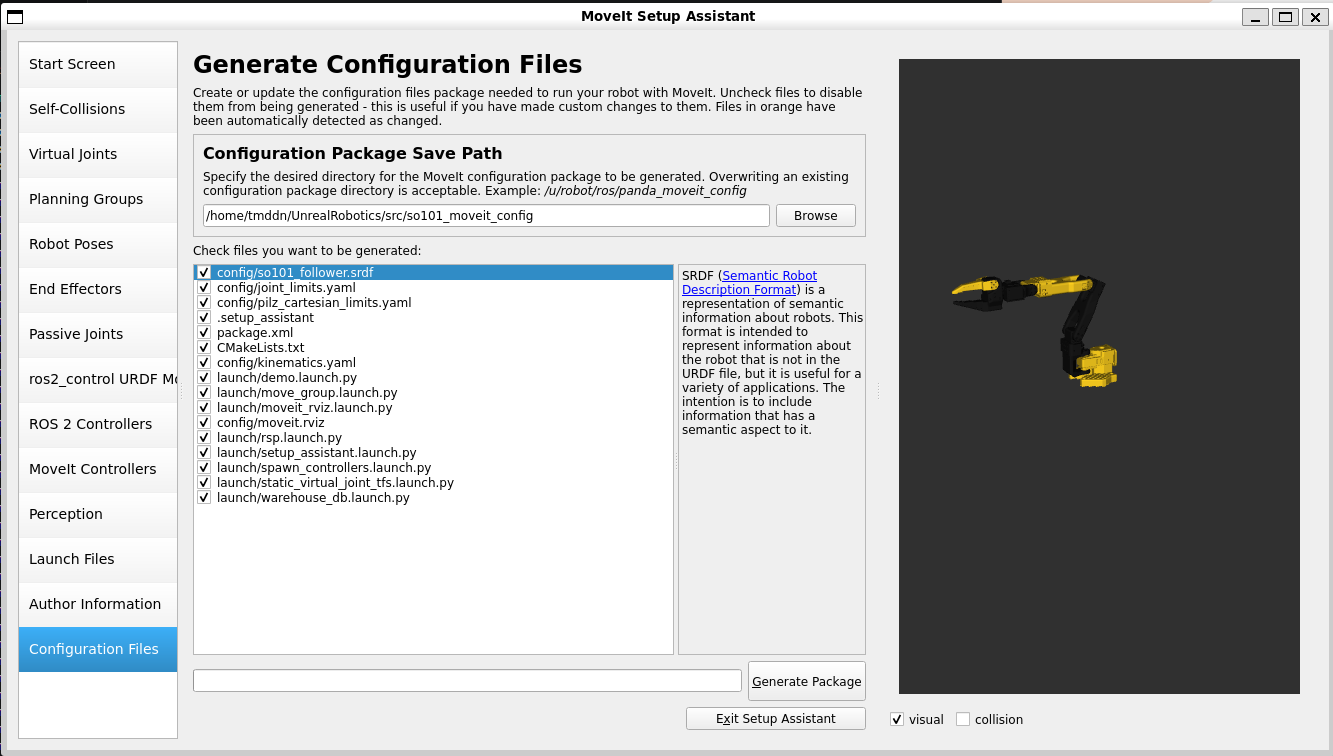Select package.xml file name
The width and height of the screenshot is (1333, 756).
pos(254,332)
